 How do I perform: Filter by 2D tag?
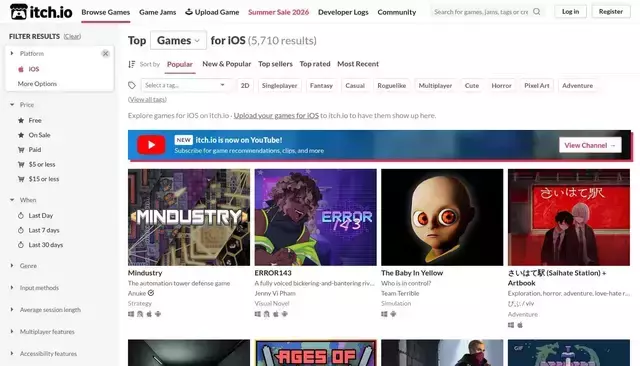coord(245,85)
